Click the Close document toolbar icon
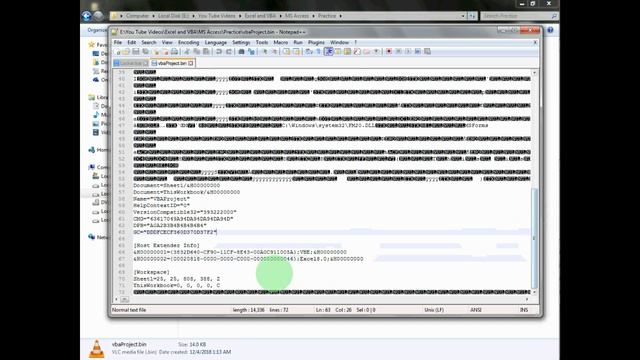The height and width of the screenshot is (360, 640). point(156,51)
